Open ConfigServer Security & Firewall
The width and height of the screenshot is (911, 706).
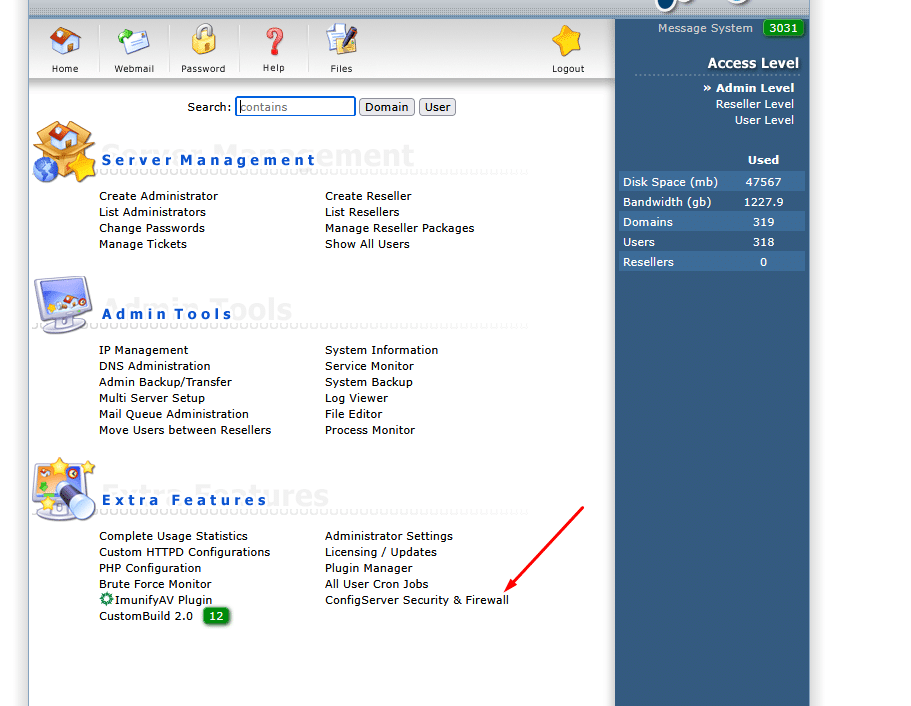coord(417,600)
